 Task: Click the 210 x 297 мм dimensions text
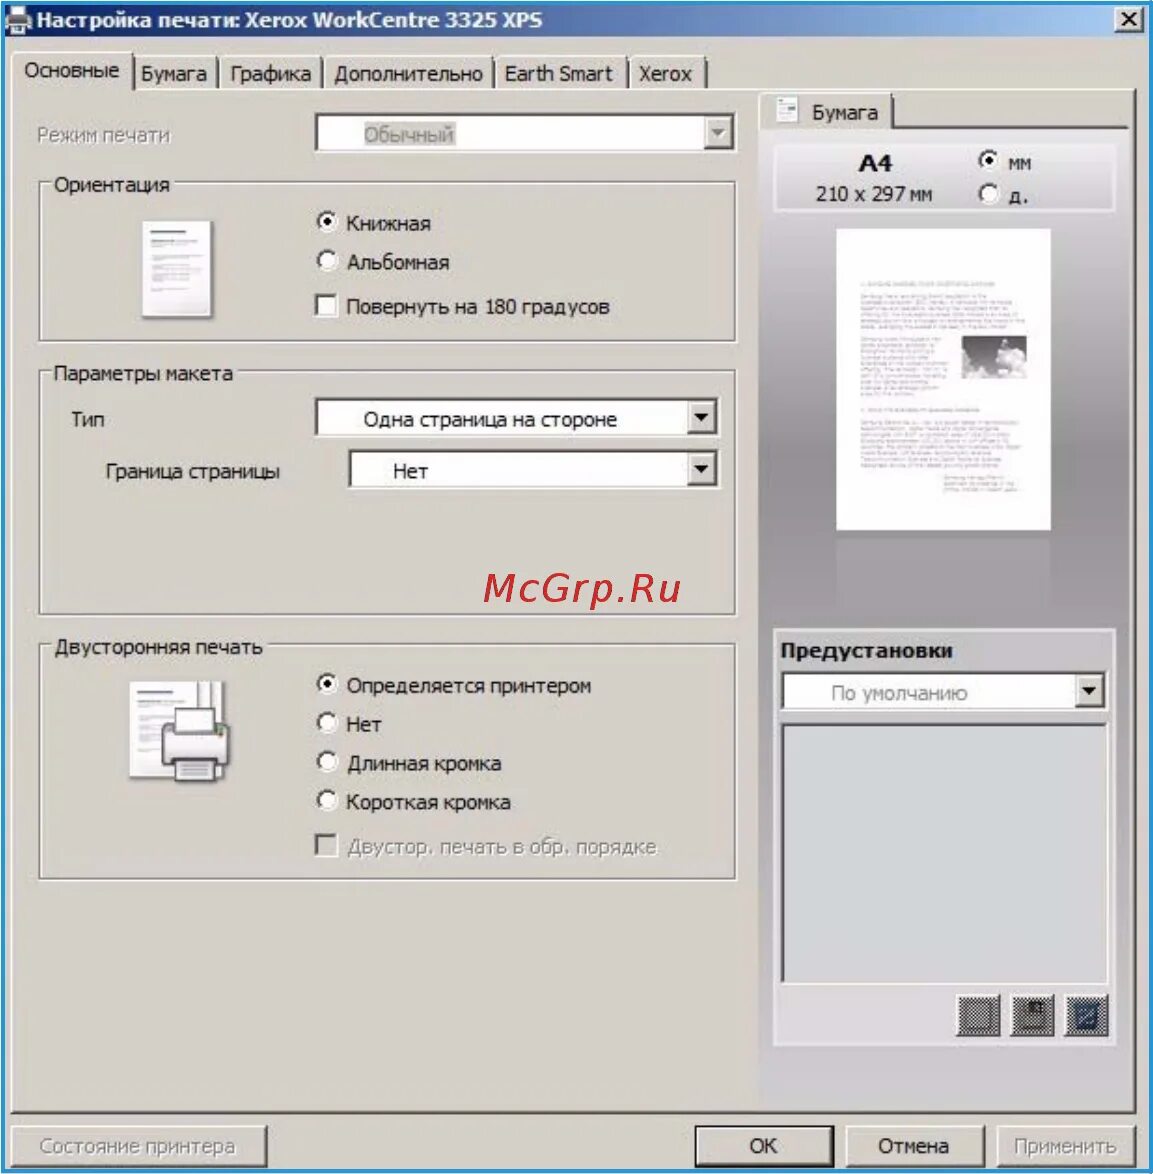(874, 194)
